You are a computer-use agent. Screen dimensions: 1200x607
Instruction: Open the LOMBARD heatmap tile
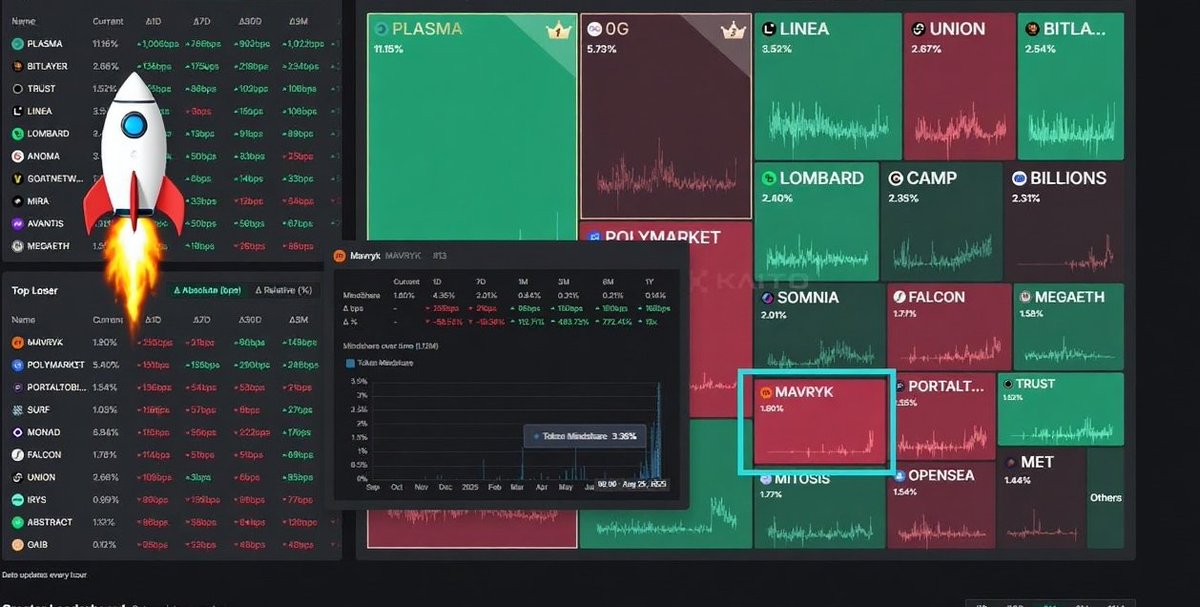click(x=816, y=221)
